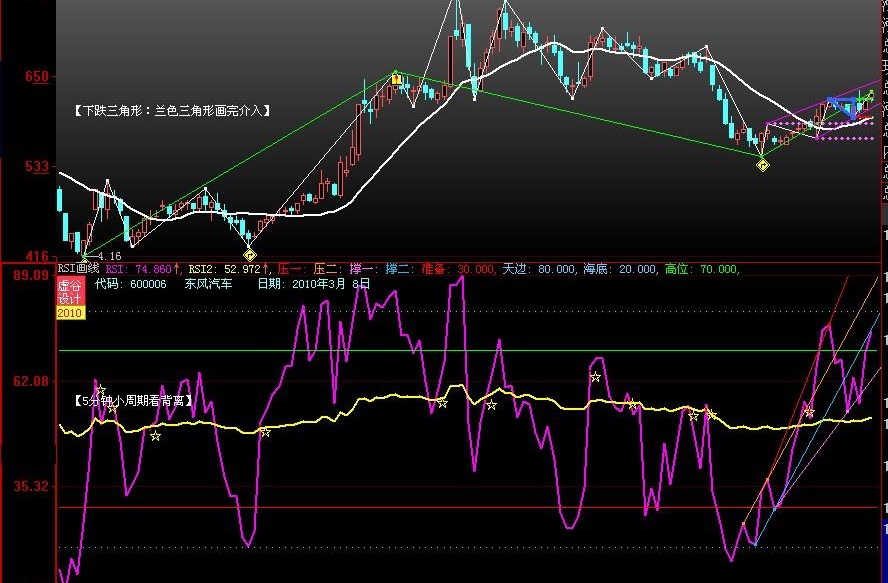Image resolution: width=888 pixels, height=583 pixels.
Task: Click the 89.09 RSI axis label
Action: click(x=31, y=275)
